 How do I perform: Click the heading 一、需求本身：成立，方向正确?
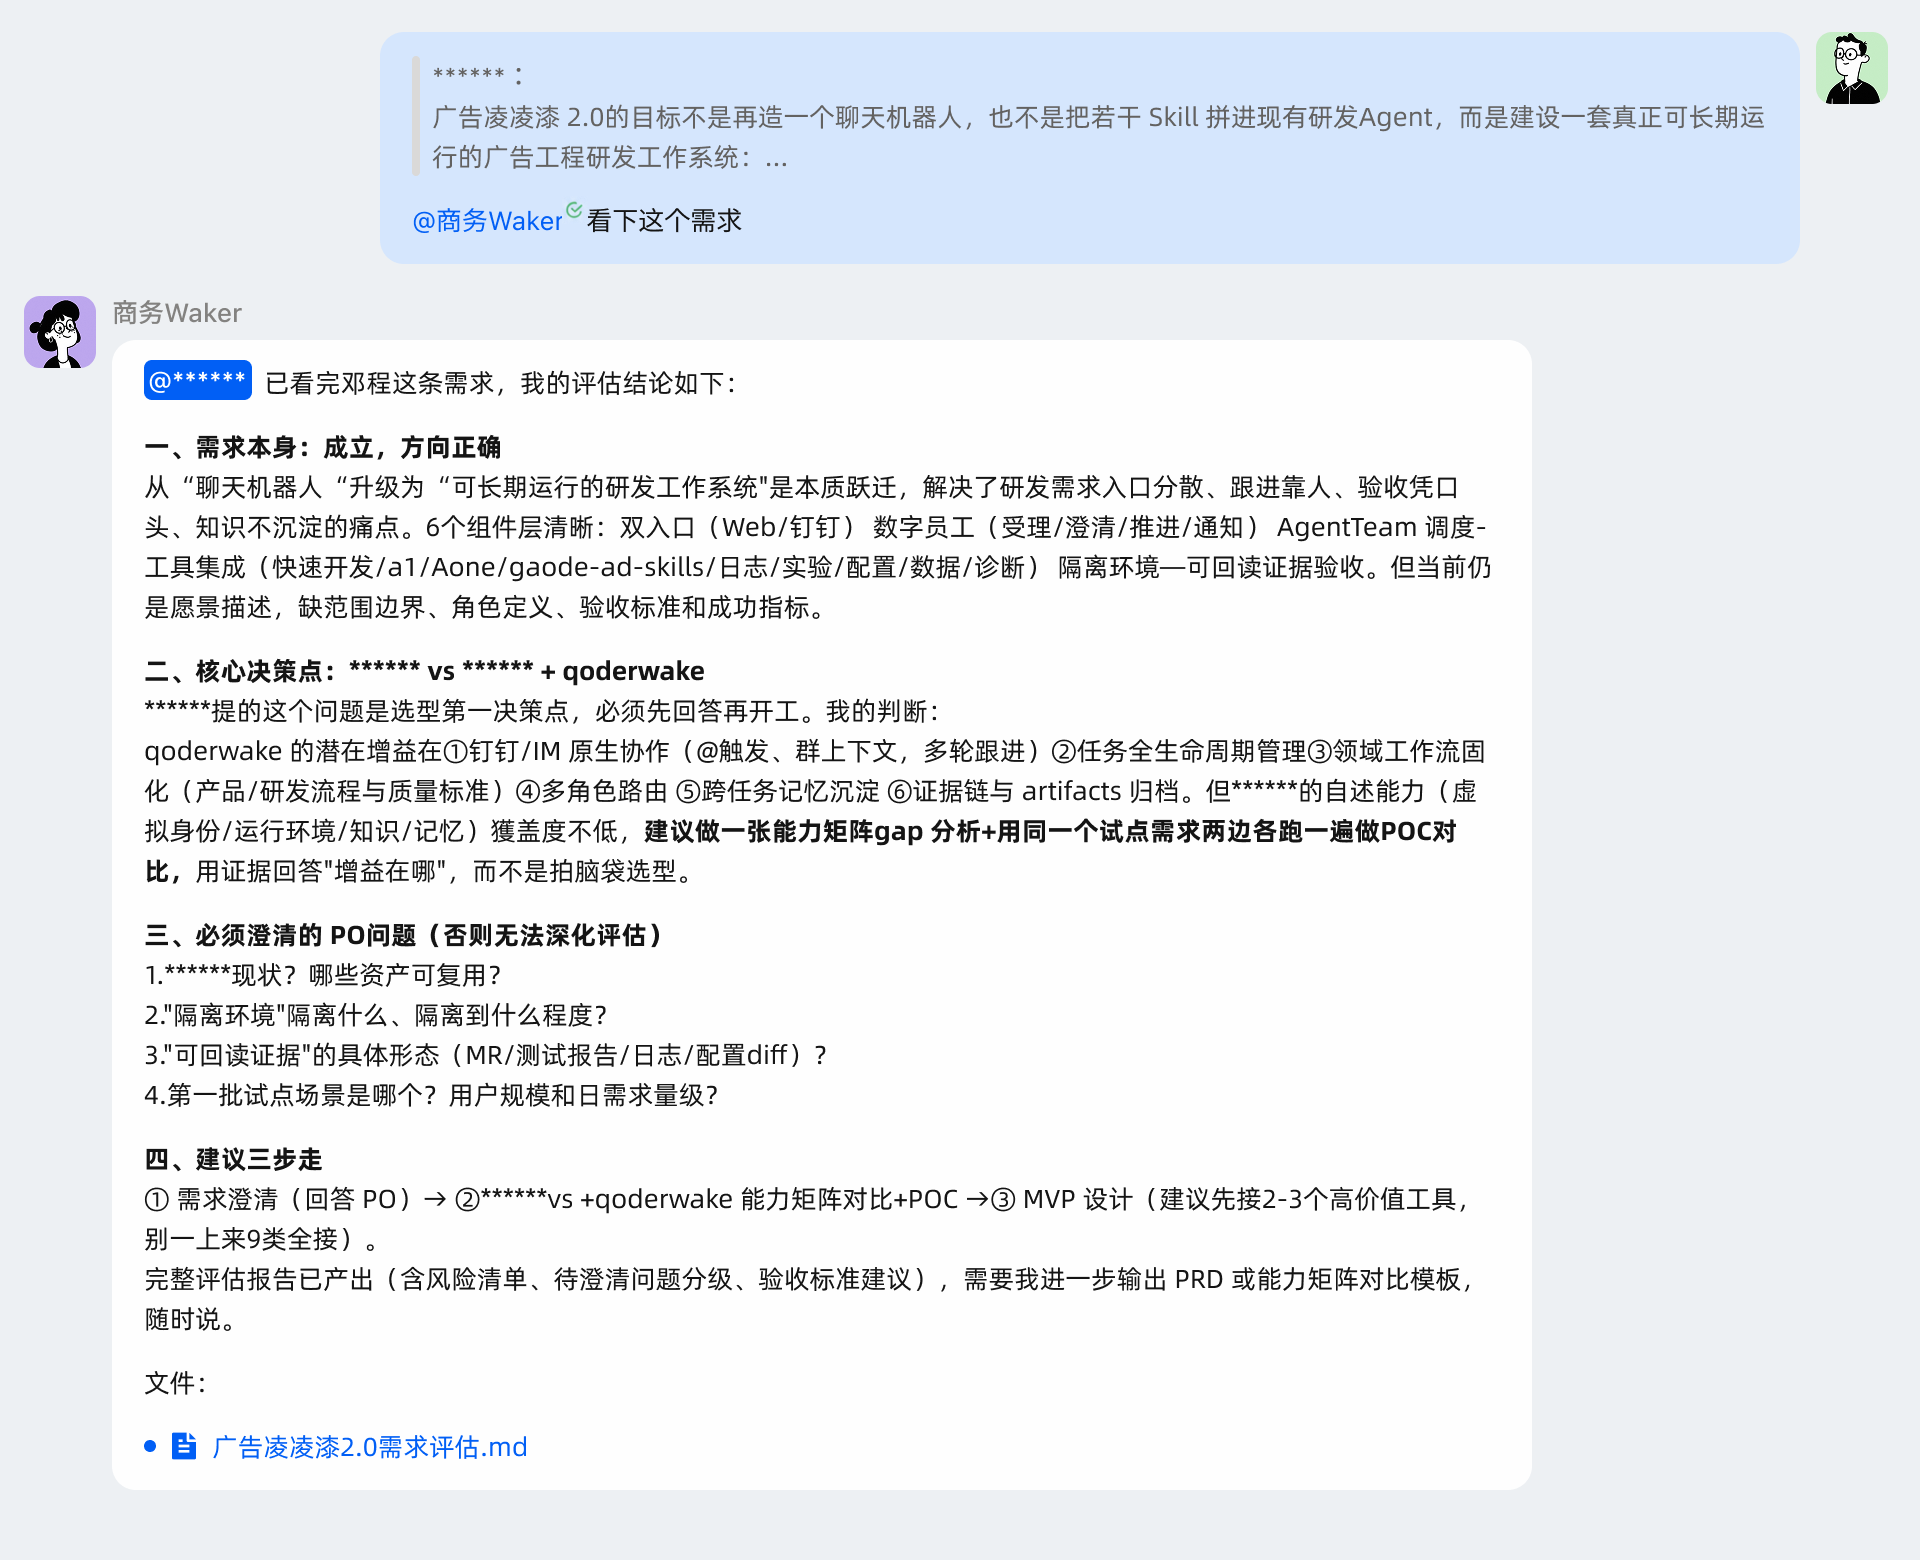click(322, 447)
